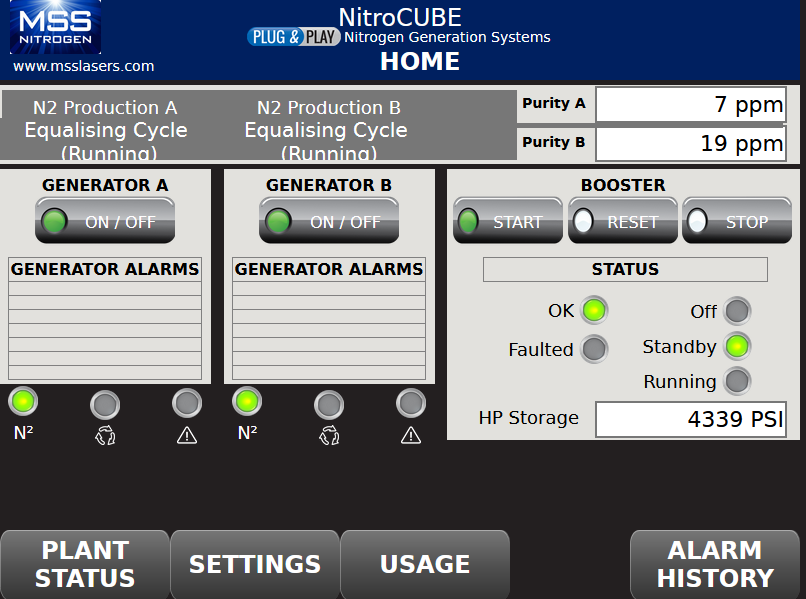Click Generator A N² indicator light
Screen dimensions: 806x599
pyautogui.click(x=23, y=401)
